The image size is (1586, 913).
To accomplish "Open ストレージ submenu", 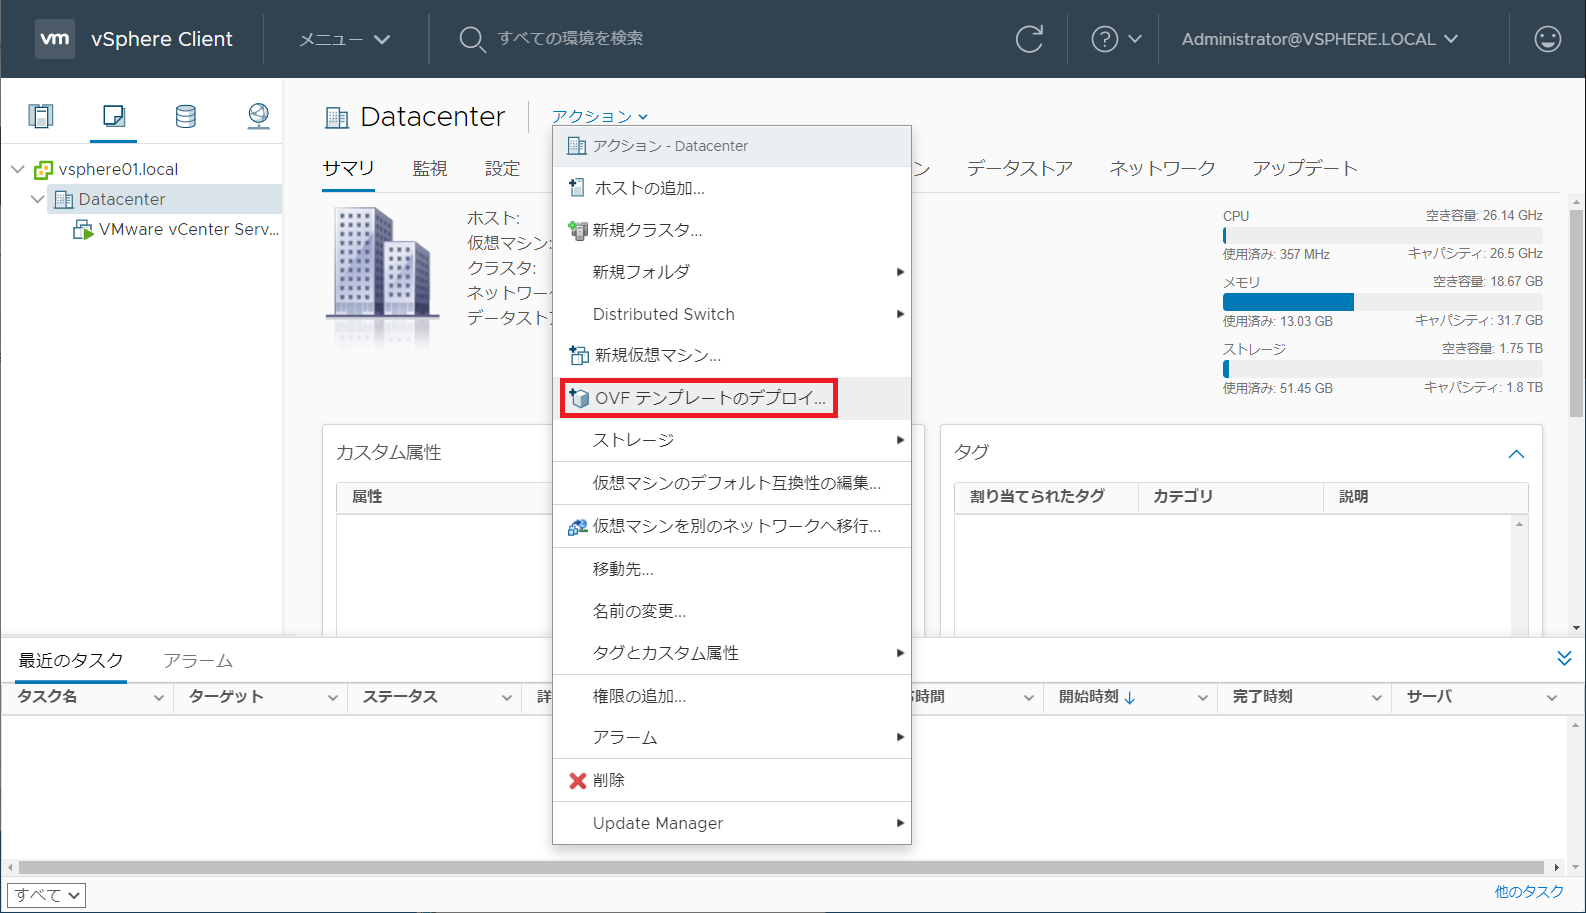I will [732, 440].
